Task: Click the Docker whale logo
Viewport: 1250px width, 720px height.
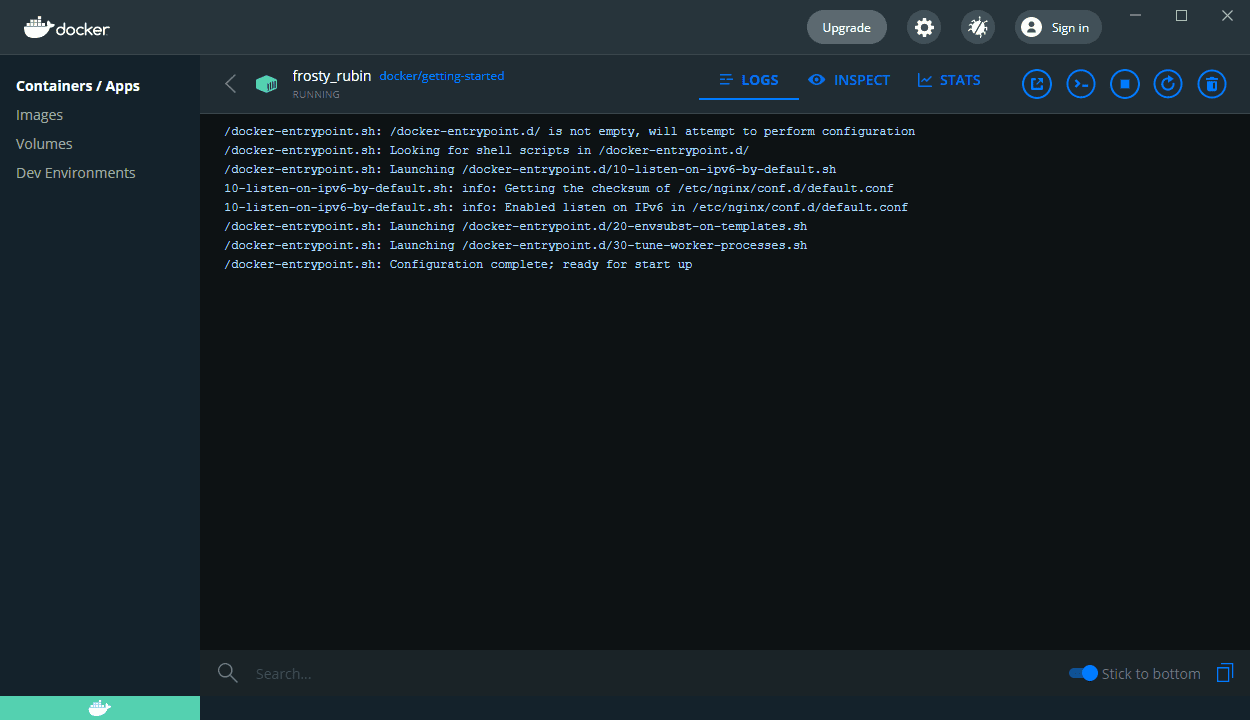Action: click(67, 28)
